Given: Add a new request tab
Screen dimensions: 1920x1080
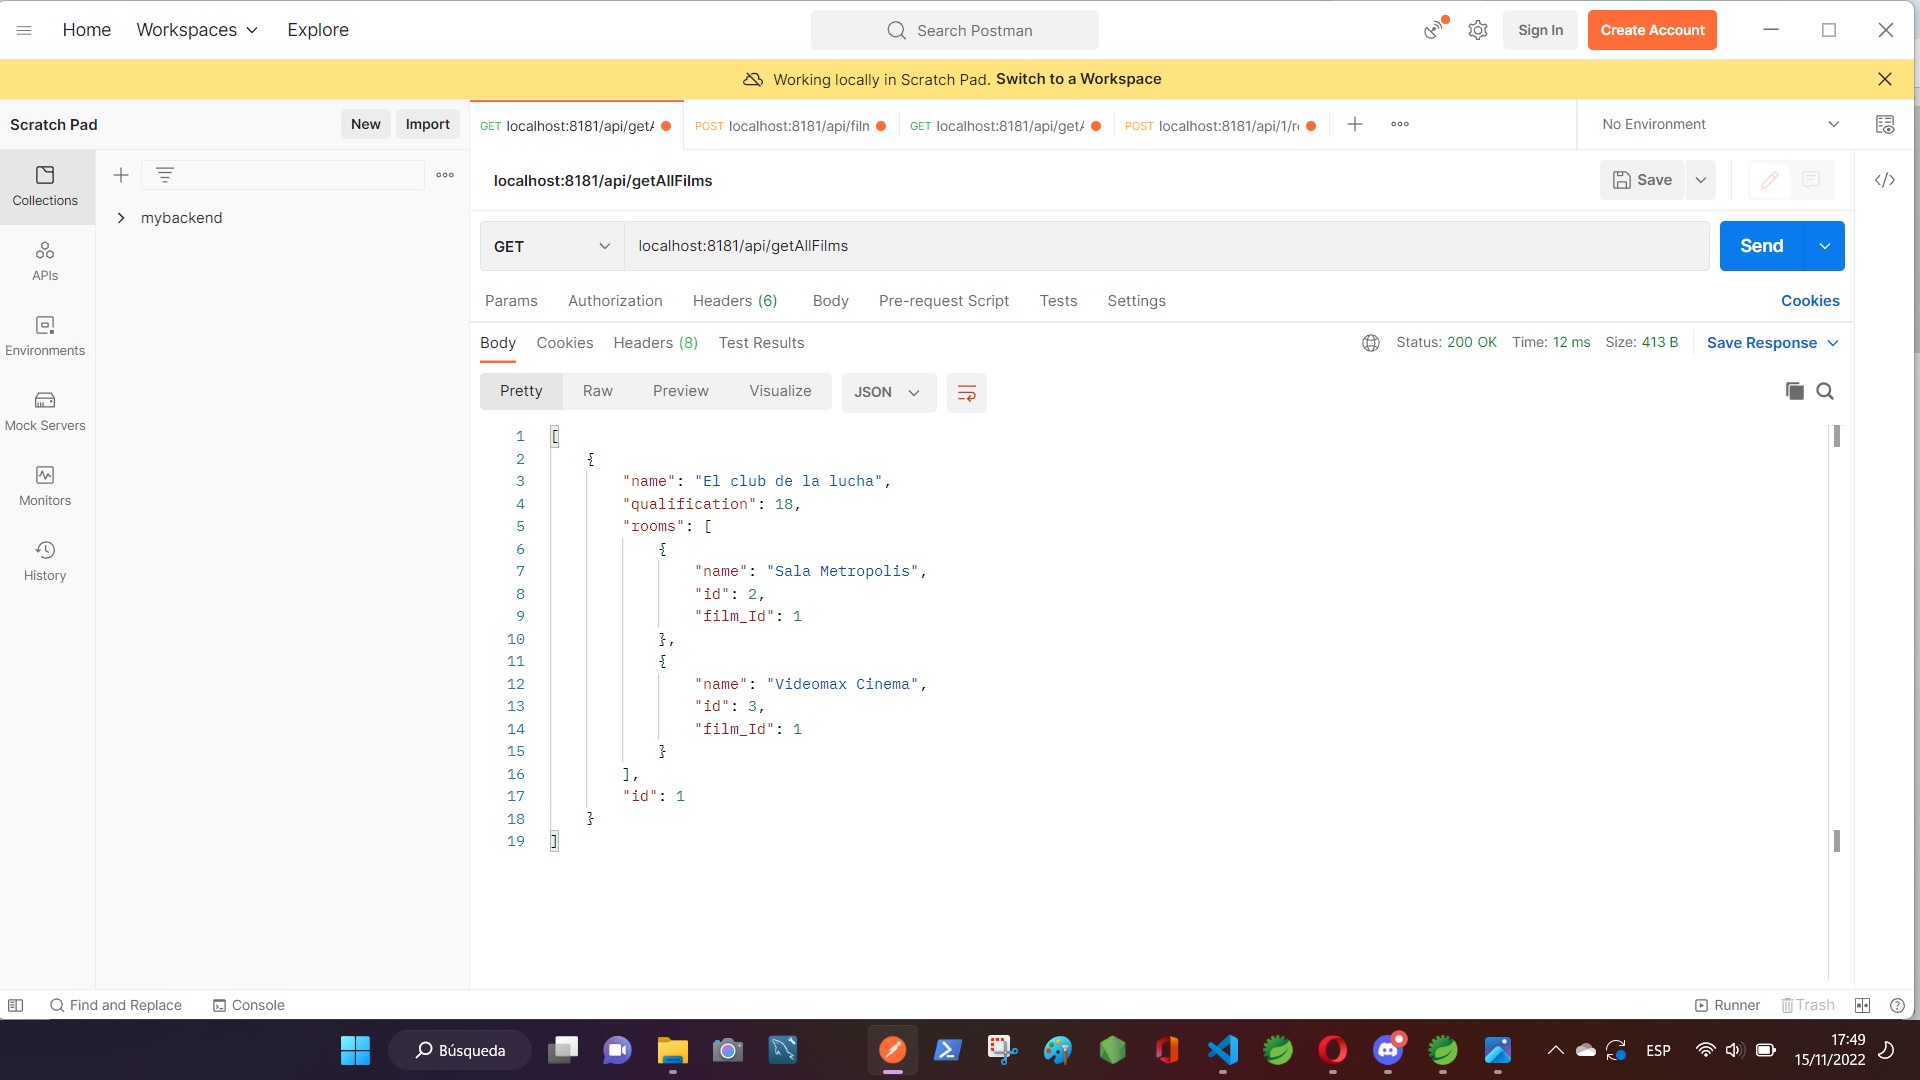Looking at the screenshot, I should pos(1355,124).
